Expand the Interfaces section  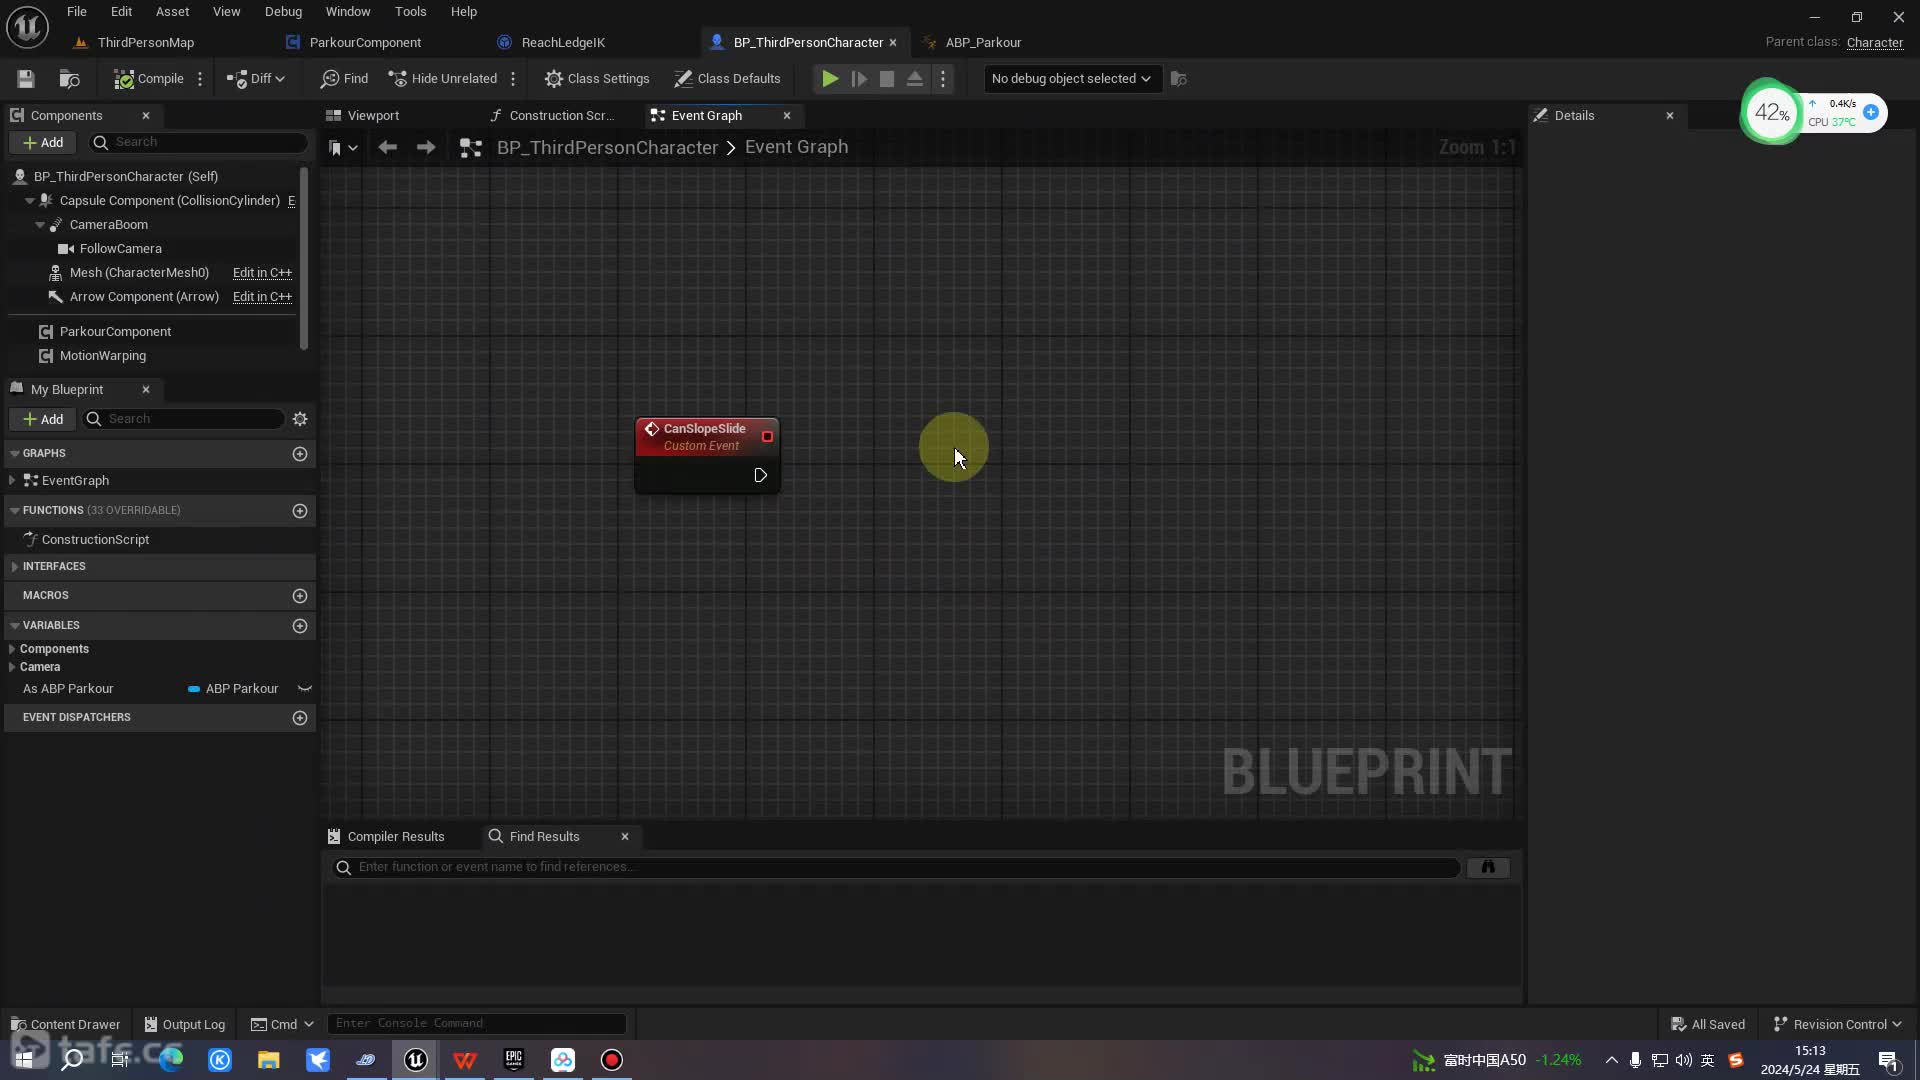(14, 567)
